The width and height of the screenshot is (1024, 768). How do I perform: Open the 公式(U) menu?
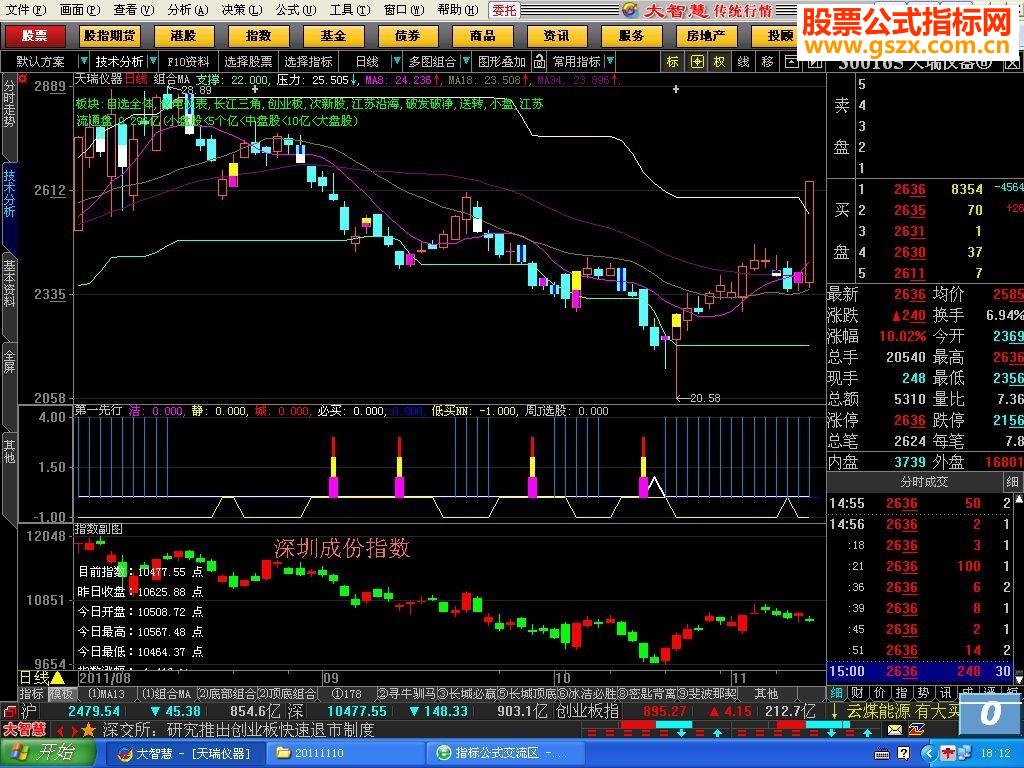click(x=295, y=10)
